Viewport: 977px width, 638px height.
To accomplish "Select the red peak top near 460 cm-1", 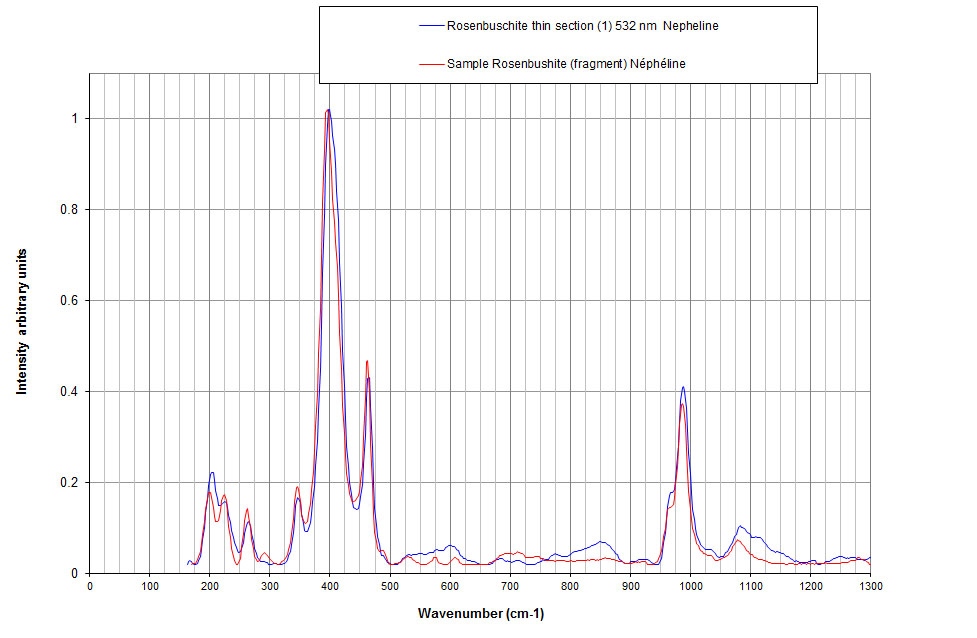I will (x=367, y=361).
